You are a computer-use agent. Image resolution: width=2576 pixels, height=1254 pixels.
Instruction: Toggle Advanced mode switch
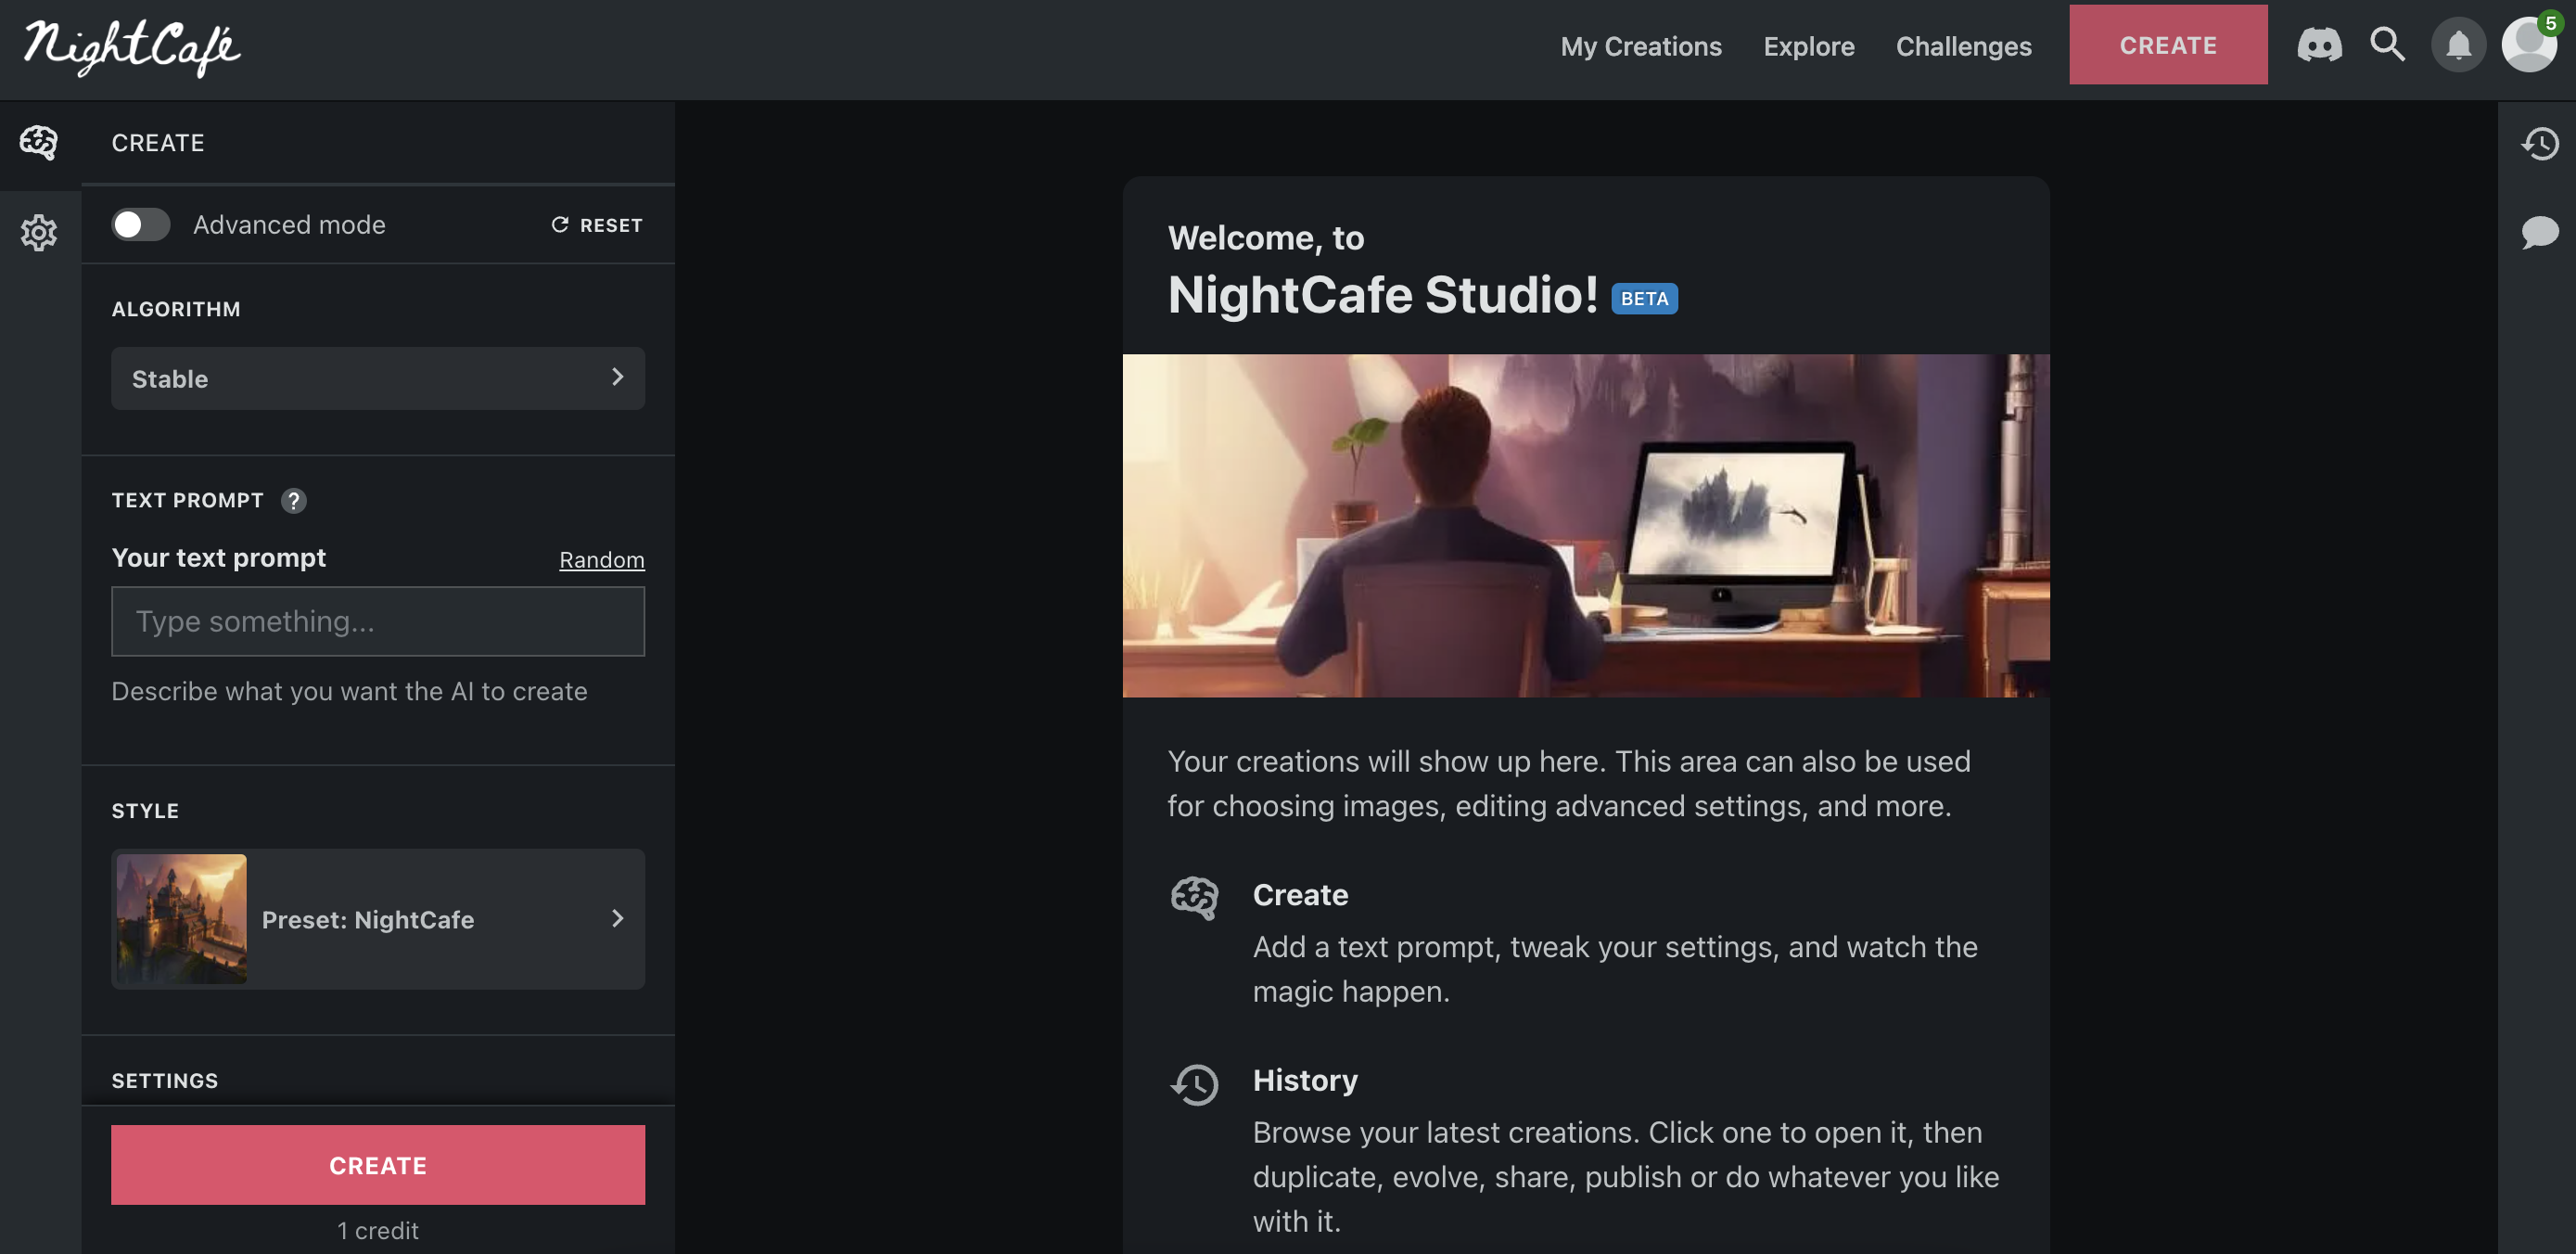click(140, 225)
